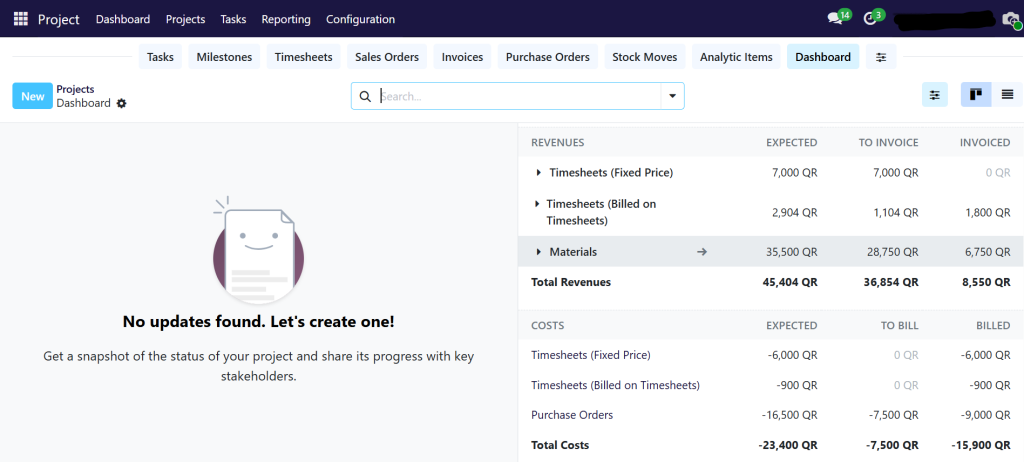Open the Tasks top menu

point(233,19)
